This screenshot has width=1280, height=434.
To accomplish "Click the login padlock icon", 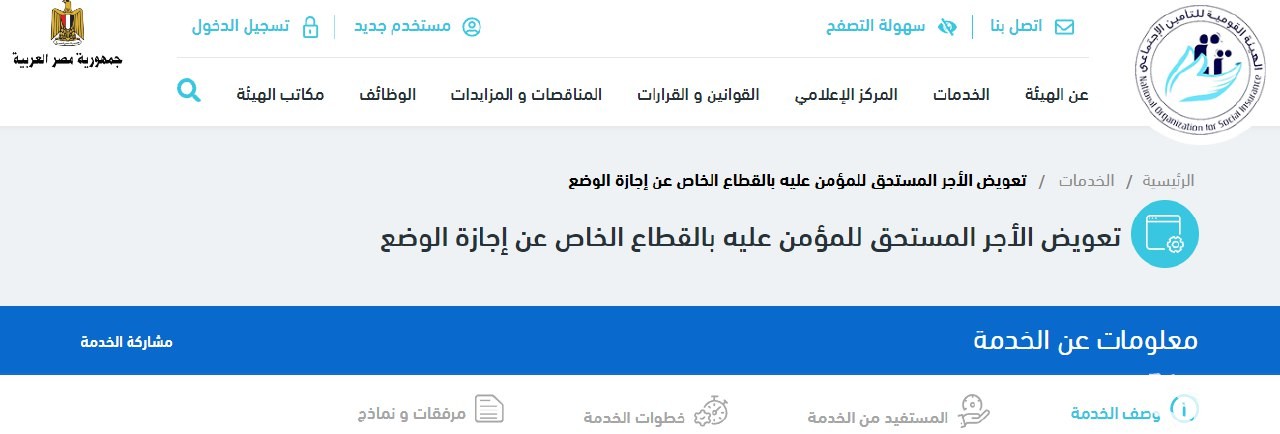I will pos(310,26).
